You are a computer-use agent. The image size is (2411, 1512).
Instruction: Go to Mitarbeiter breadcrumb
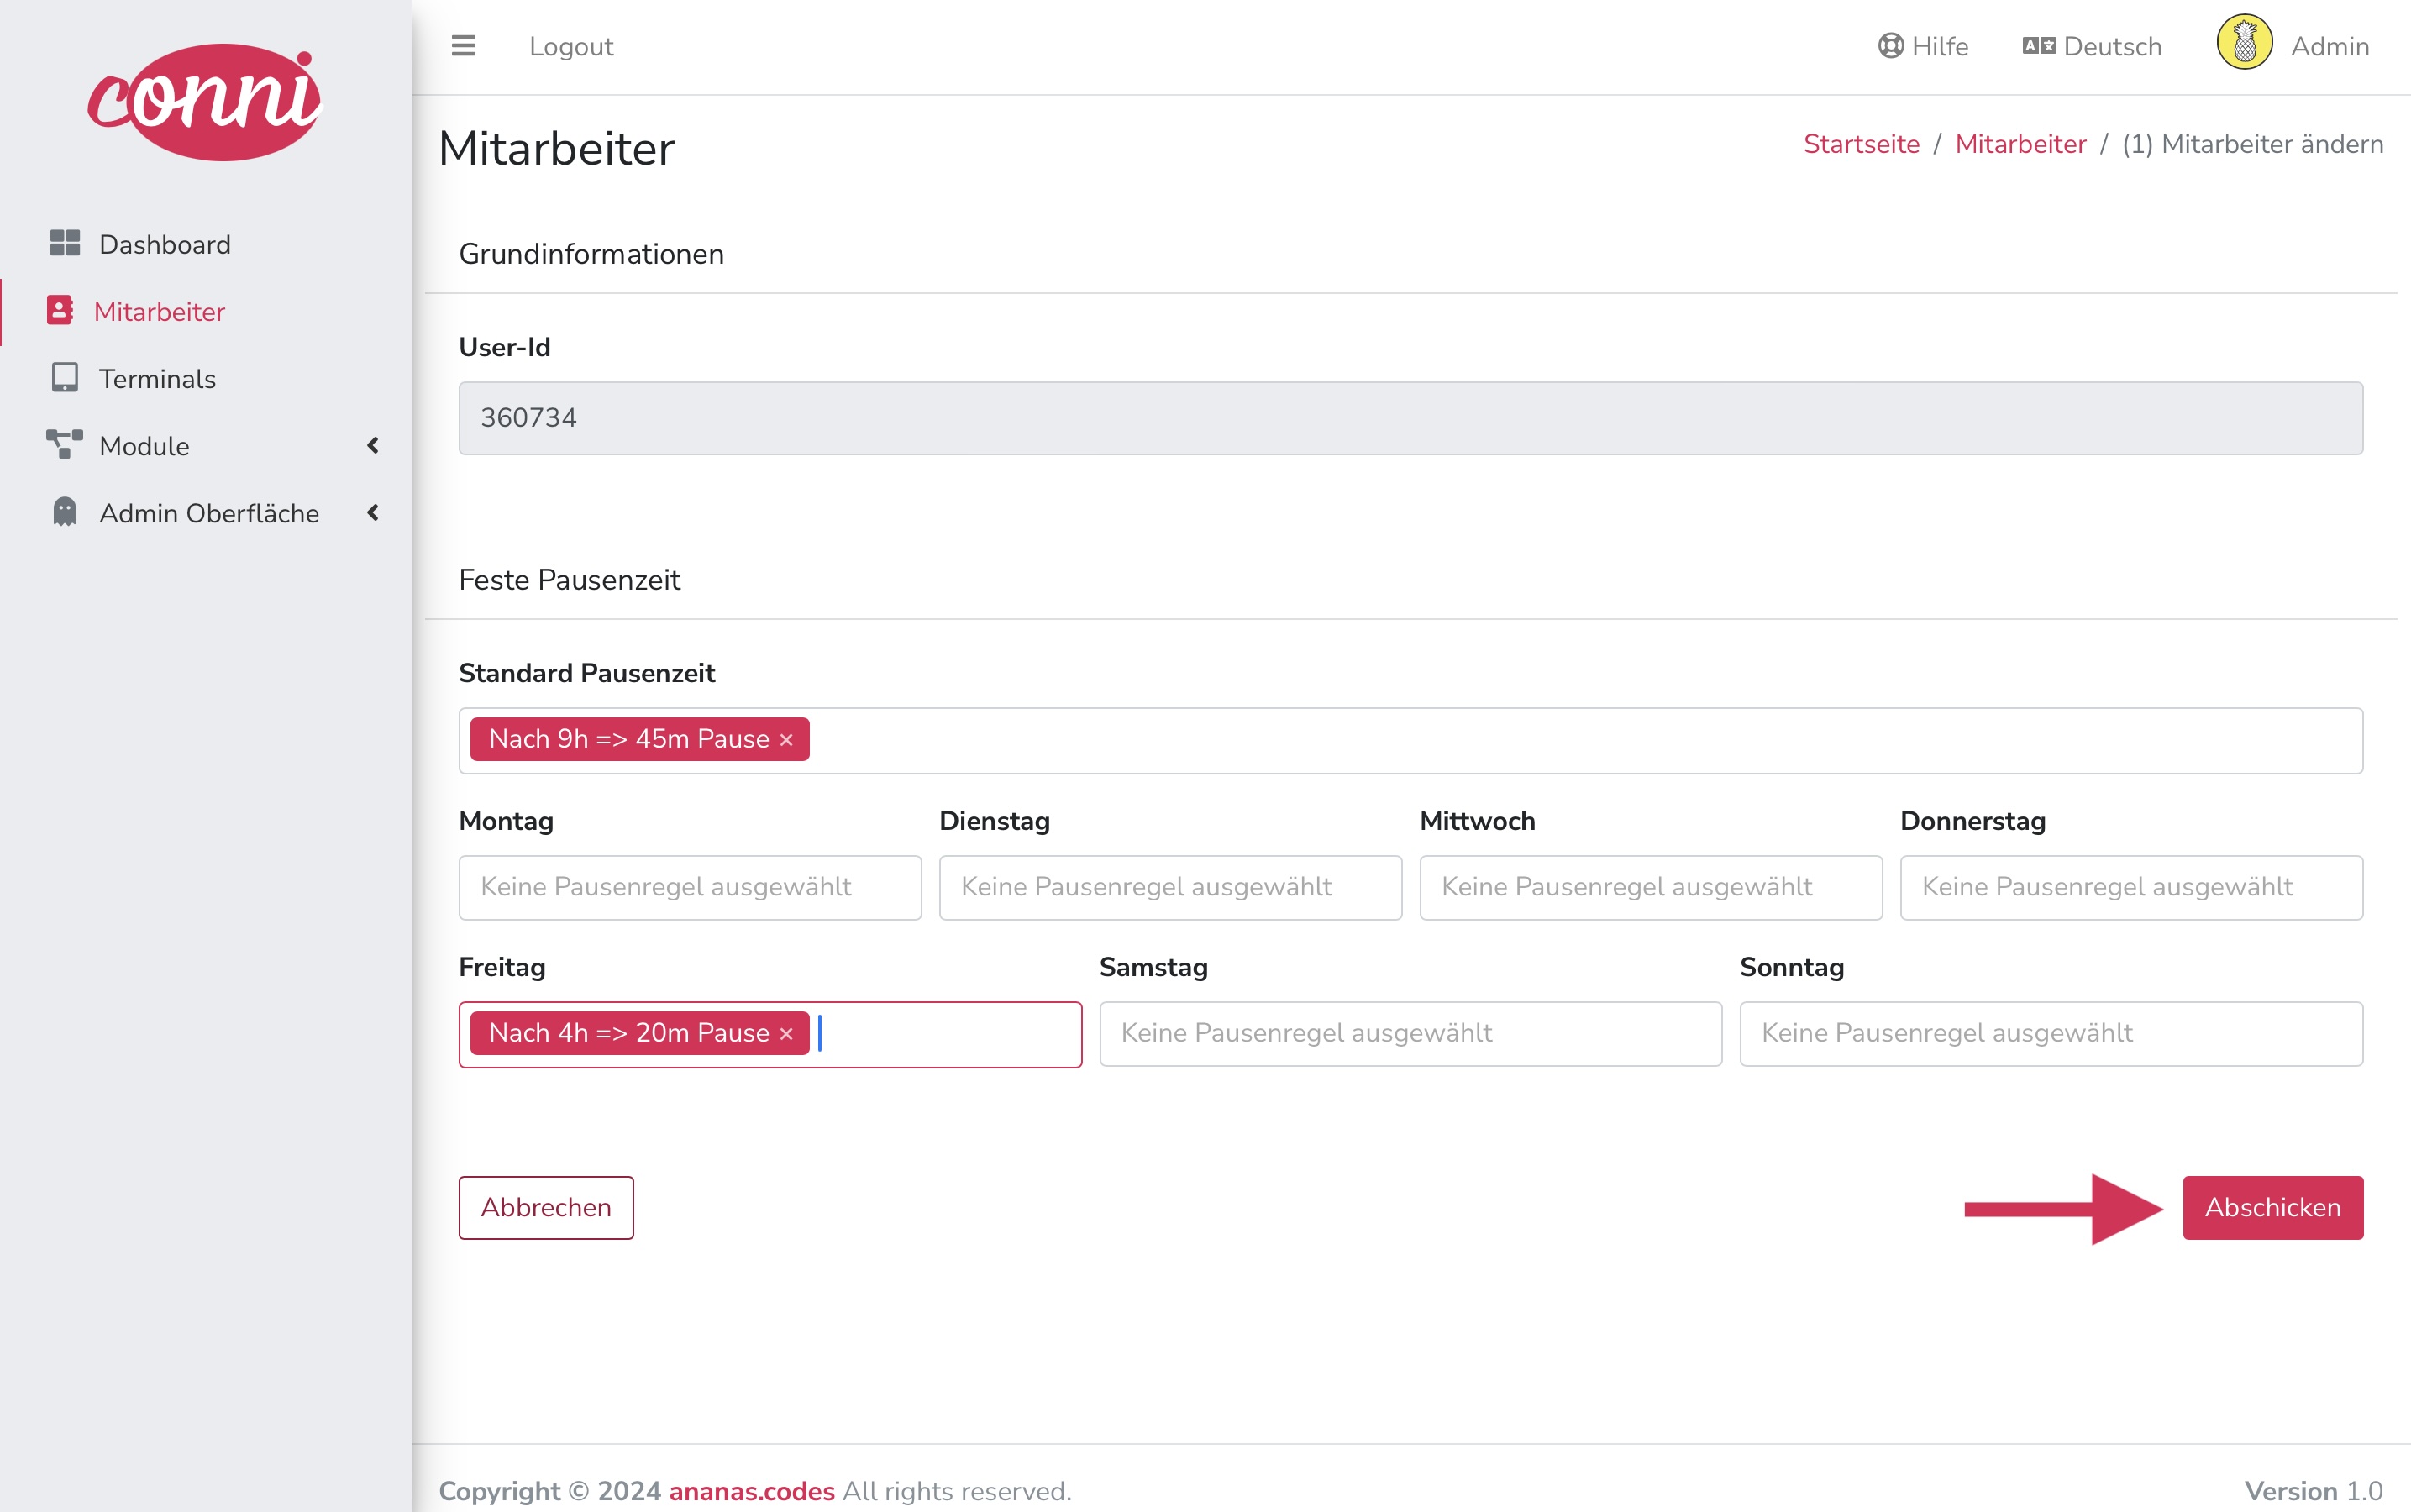[x=2020, y=144]
